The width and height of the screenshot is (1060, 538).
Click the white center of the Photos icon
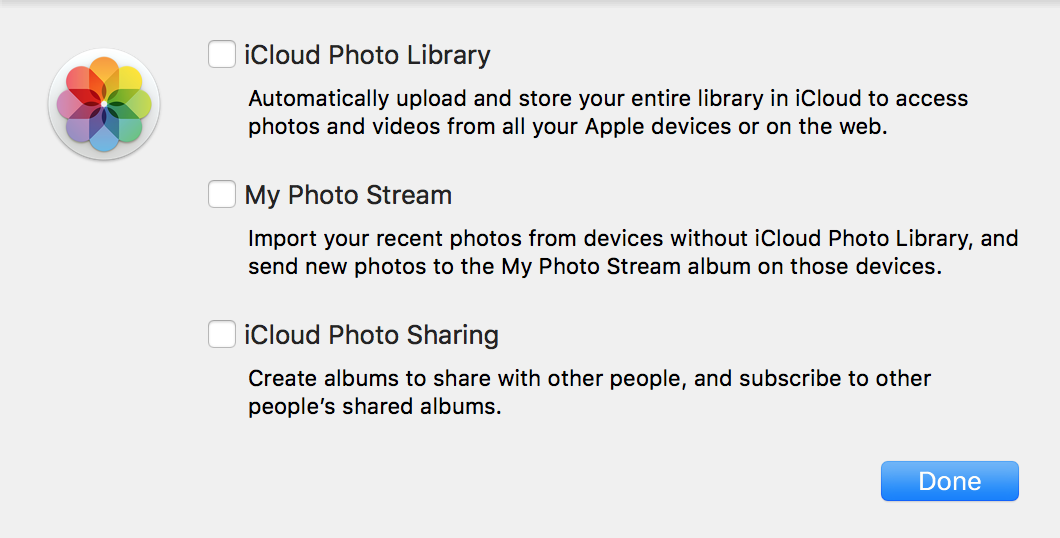pos(104,103)
